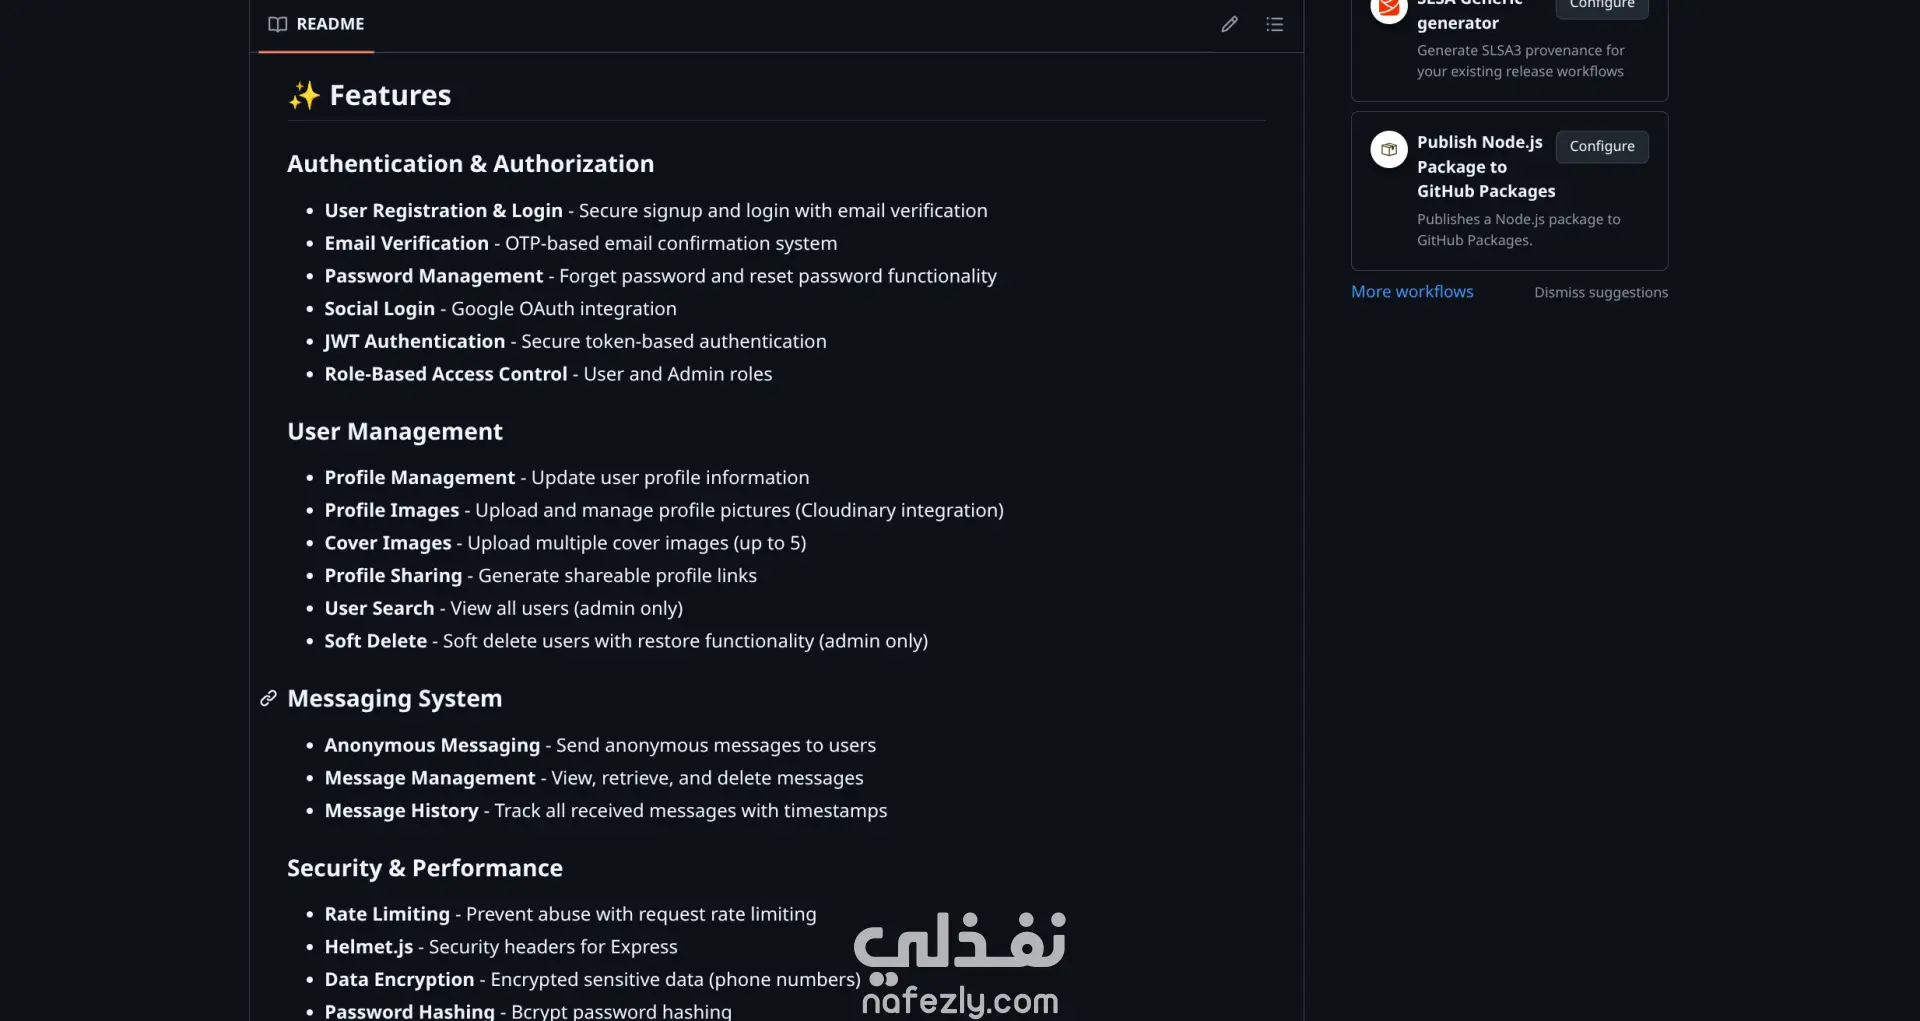
Task: Click the anchor link icon beside Messaging System
Action: tap(268, 698)
